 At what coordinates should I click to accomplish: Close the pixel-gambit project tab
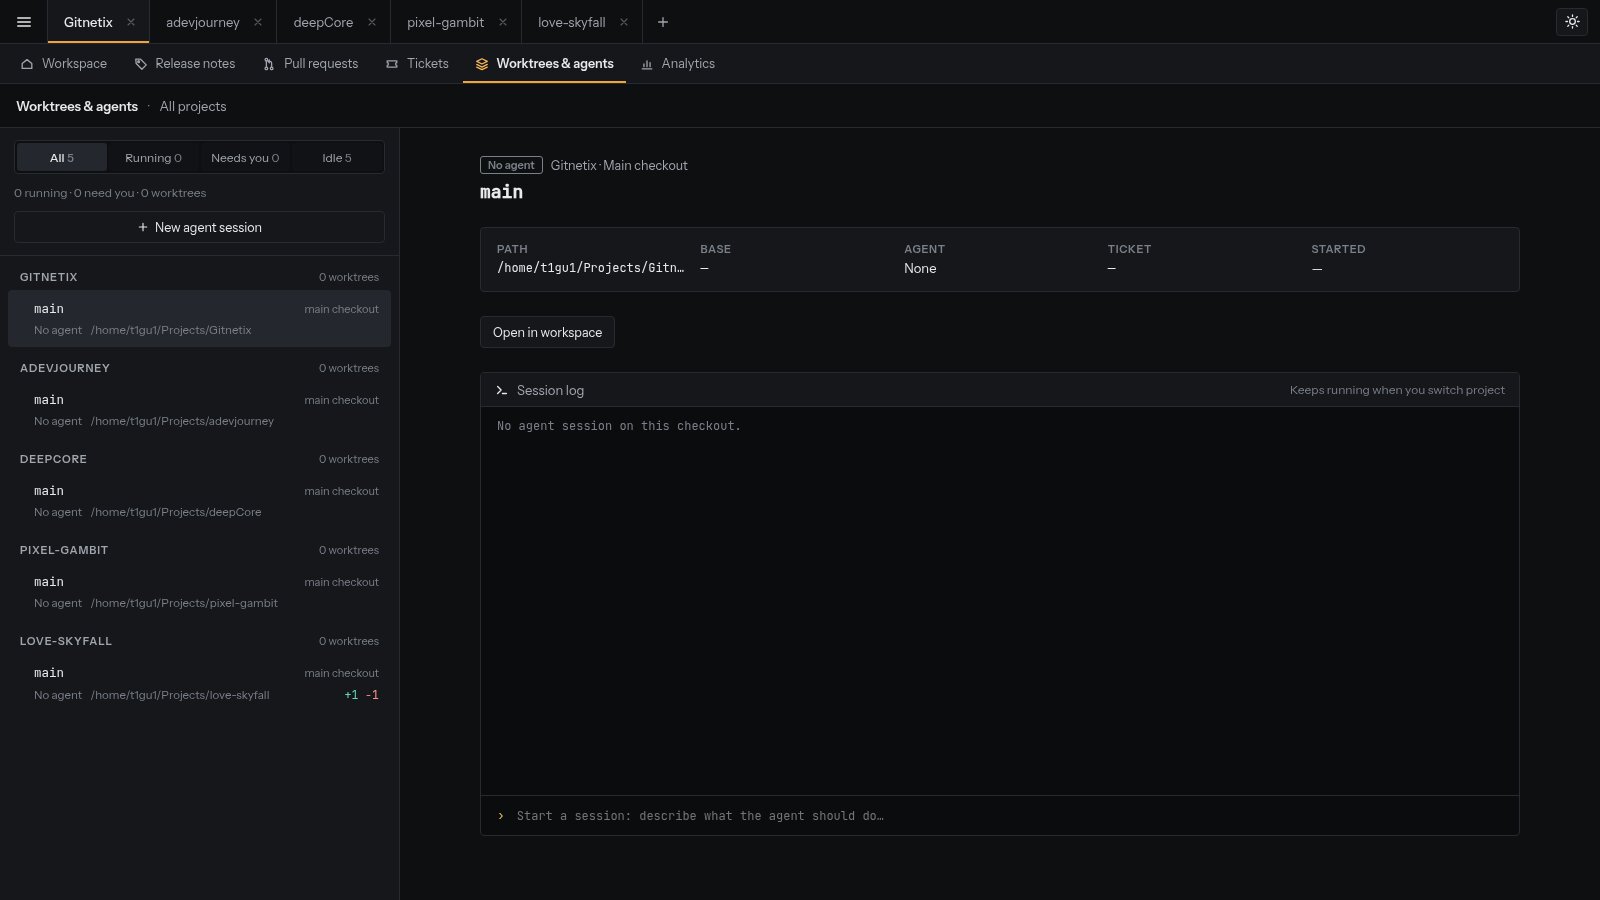tap(503, 22)
